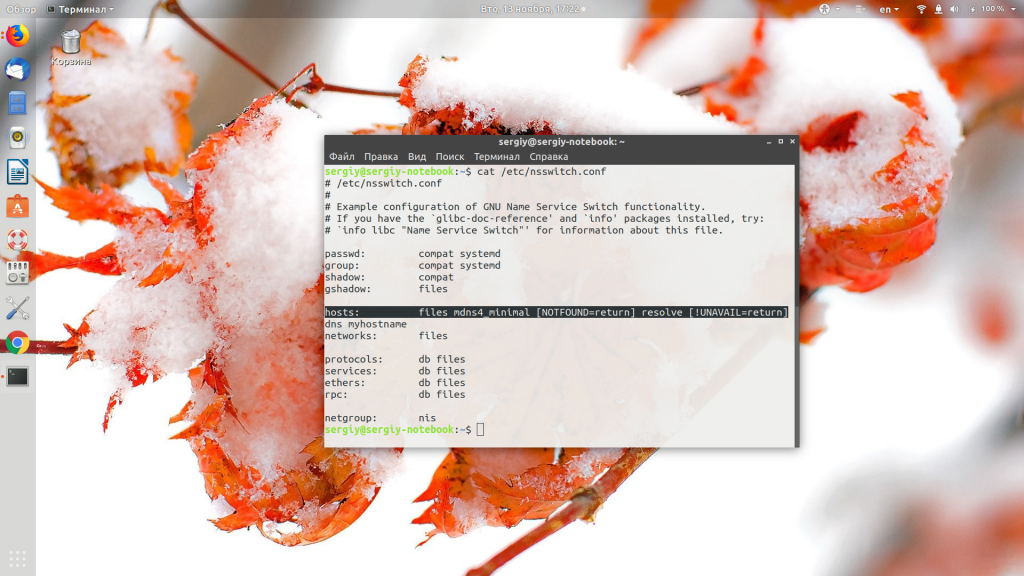This screenshot has height=576, width=1024.
Task: Expand the Терминал app menu in top bar
Action: 80,9
